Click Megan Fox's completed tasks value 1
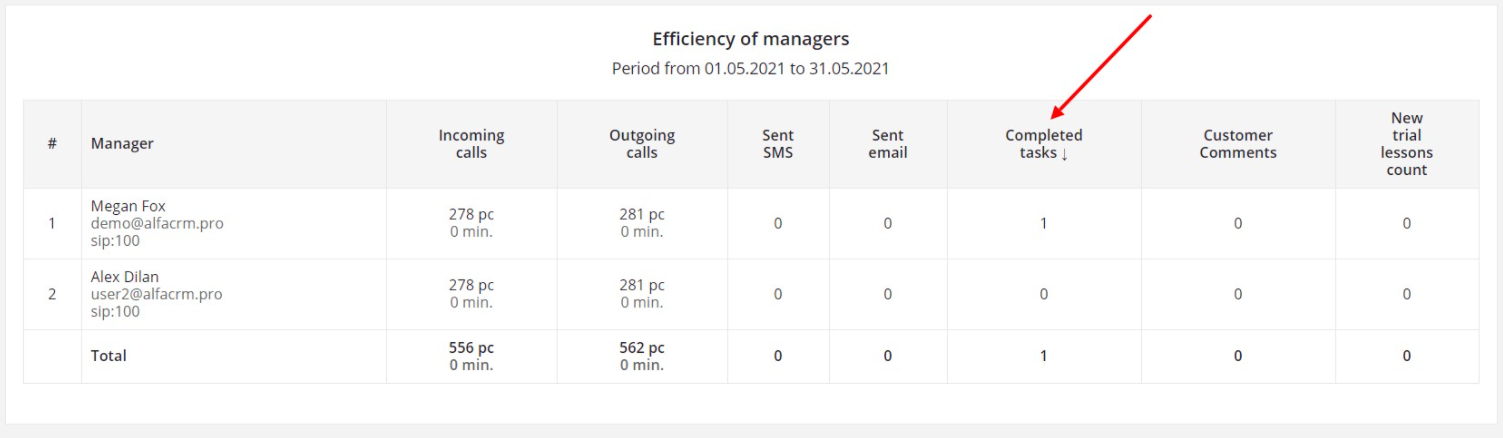The height and width of the screenshot is (438, 1503). (x=1043, y=224)
